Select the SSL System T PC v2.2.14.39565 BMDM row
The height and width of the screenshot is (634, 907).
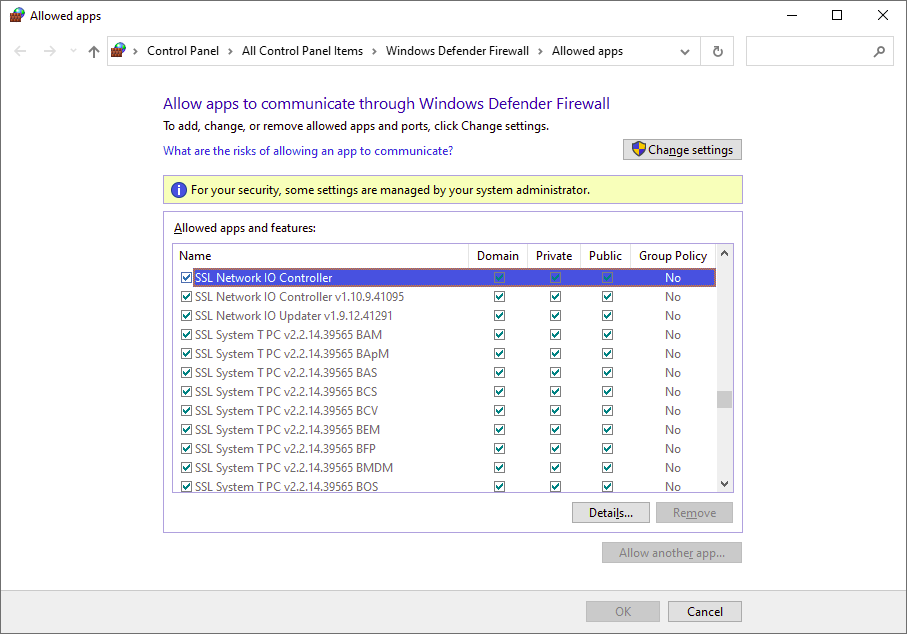(x=444, y=467)
